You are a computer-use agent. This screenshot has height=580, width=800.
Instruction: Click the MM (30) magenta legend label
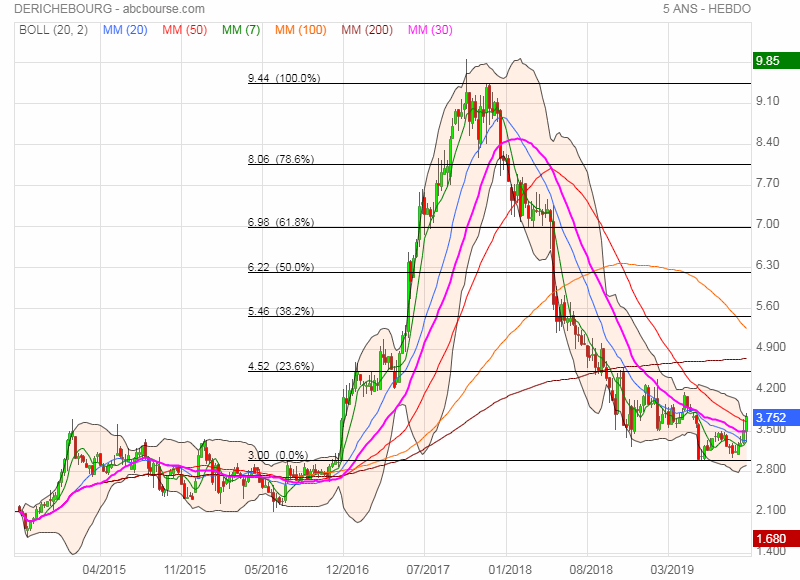tap(430, 30)
